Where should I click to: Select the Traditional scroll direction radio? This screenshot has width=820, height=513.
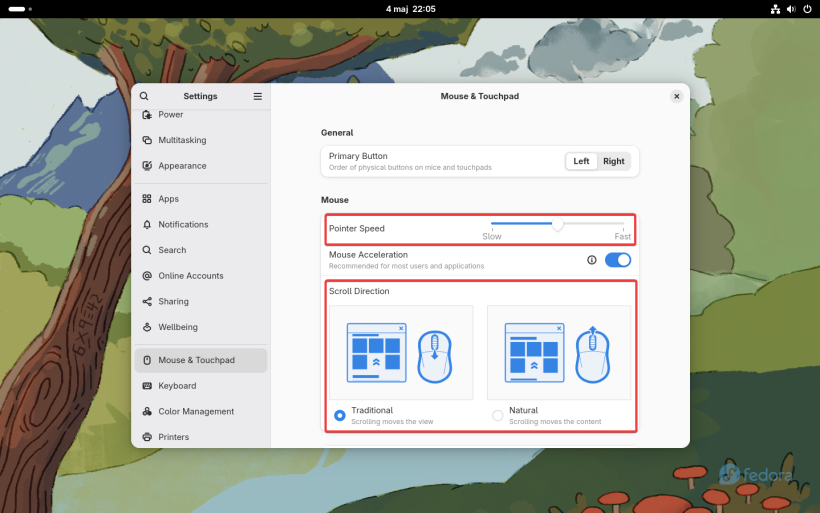340,415
